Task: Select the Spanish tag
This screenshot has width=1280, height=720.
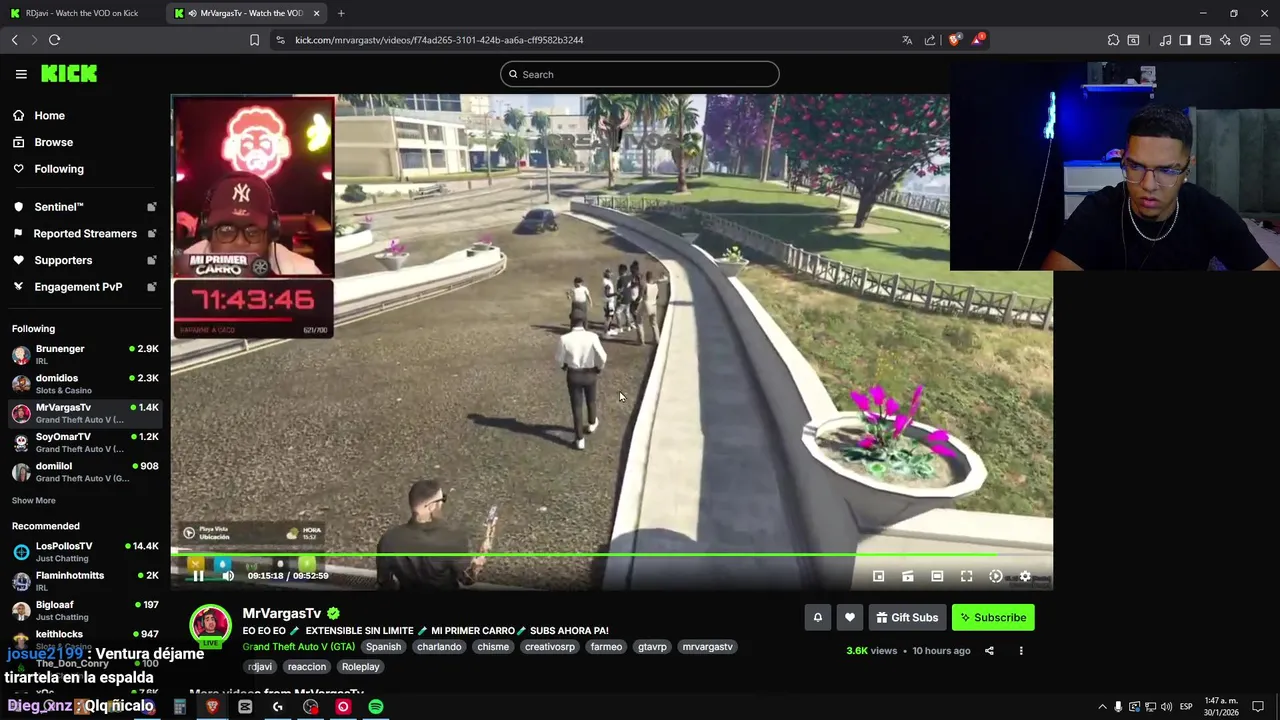Action: 383,647
